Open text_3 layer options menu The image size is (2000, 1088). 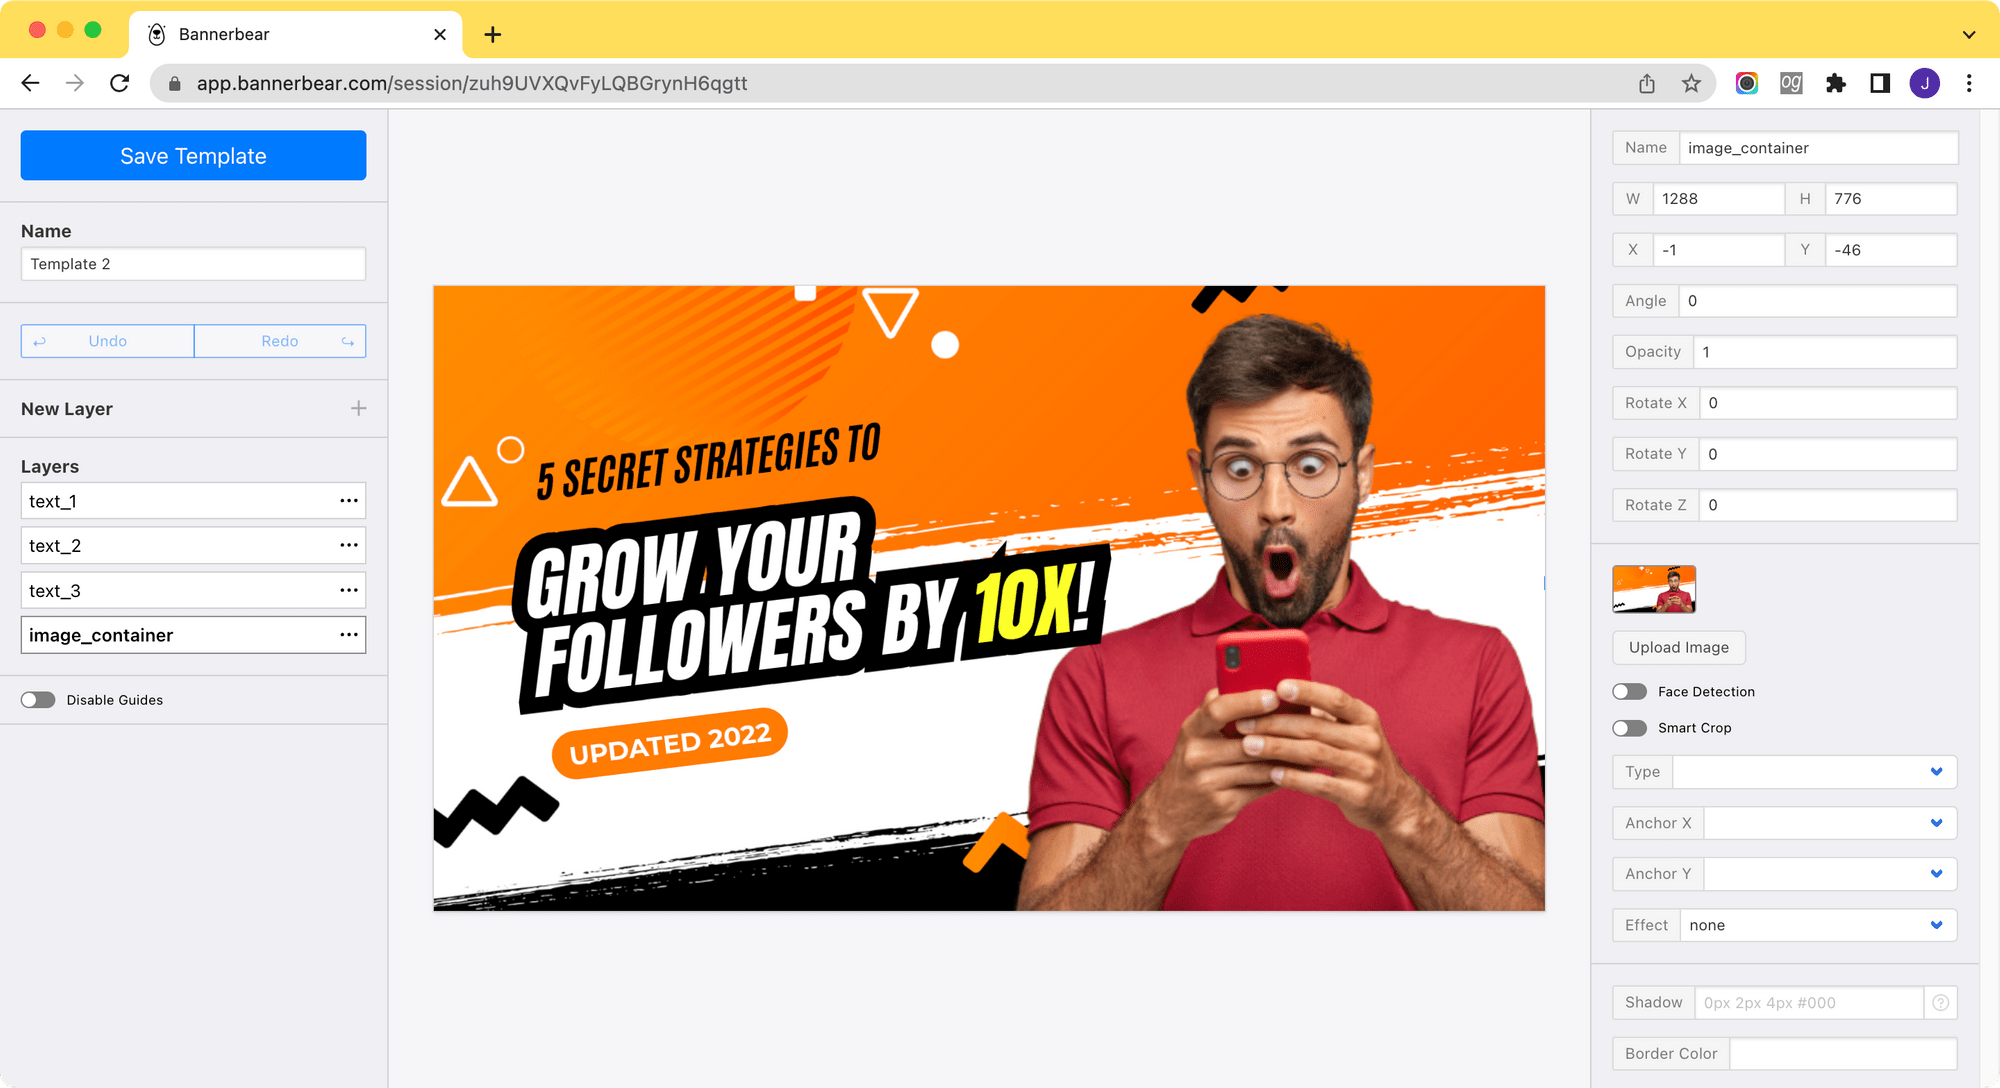pyautogui.click(x=350, y=590)
